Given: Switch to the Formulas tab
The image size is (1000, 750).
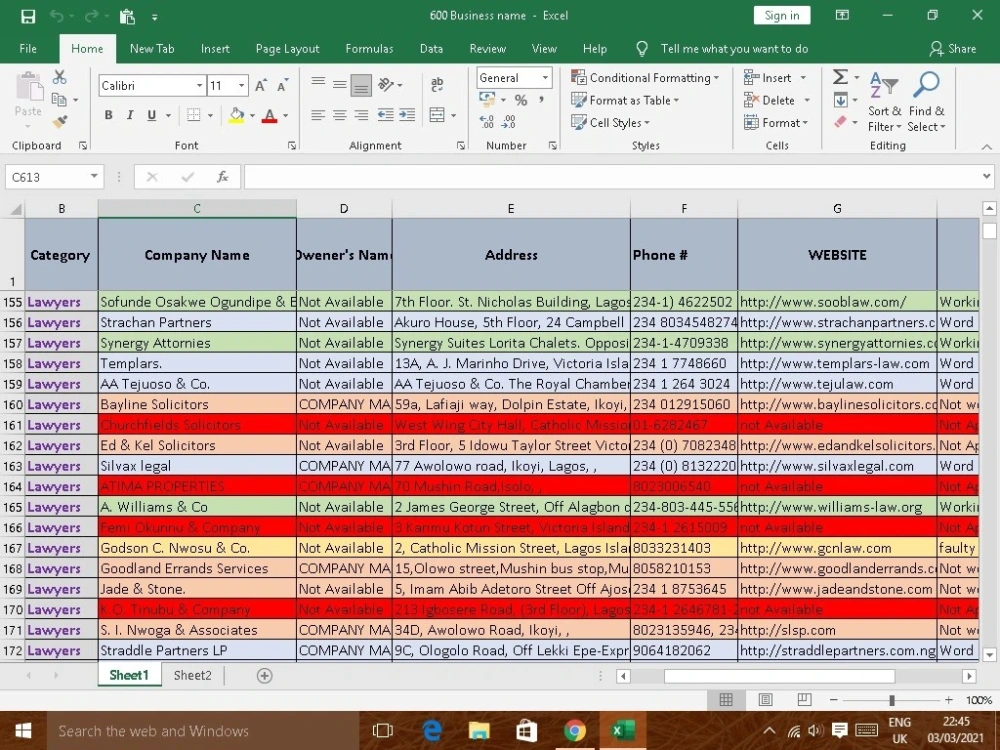Looking at the screenshot, I should (369, 48).
